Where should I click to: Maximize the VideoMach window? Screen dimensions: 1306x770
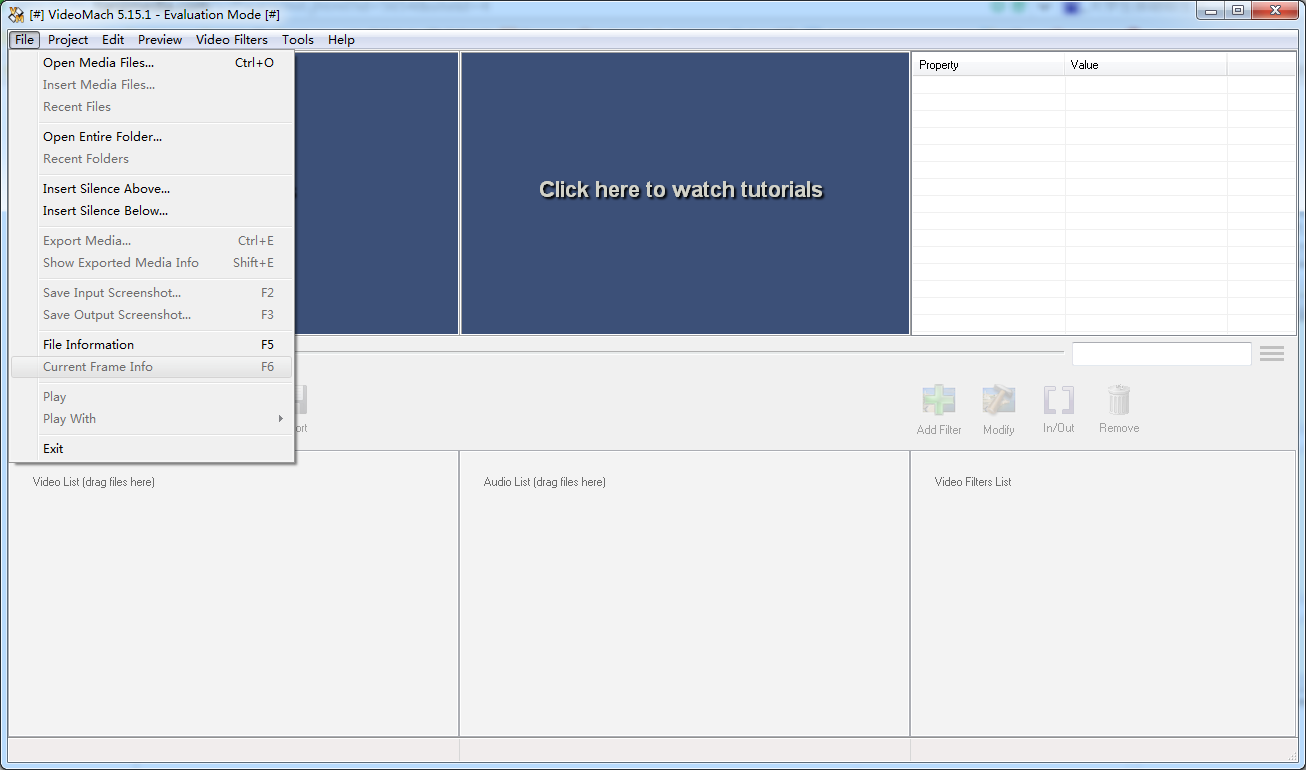1238,10
